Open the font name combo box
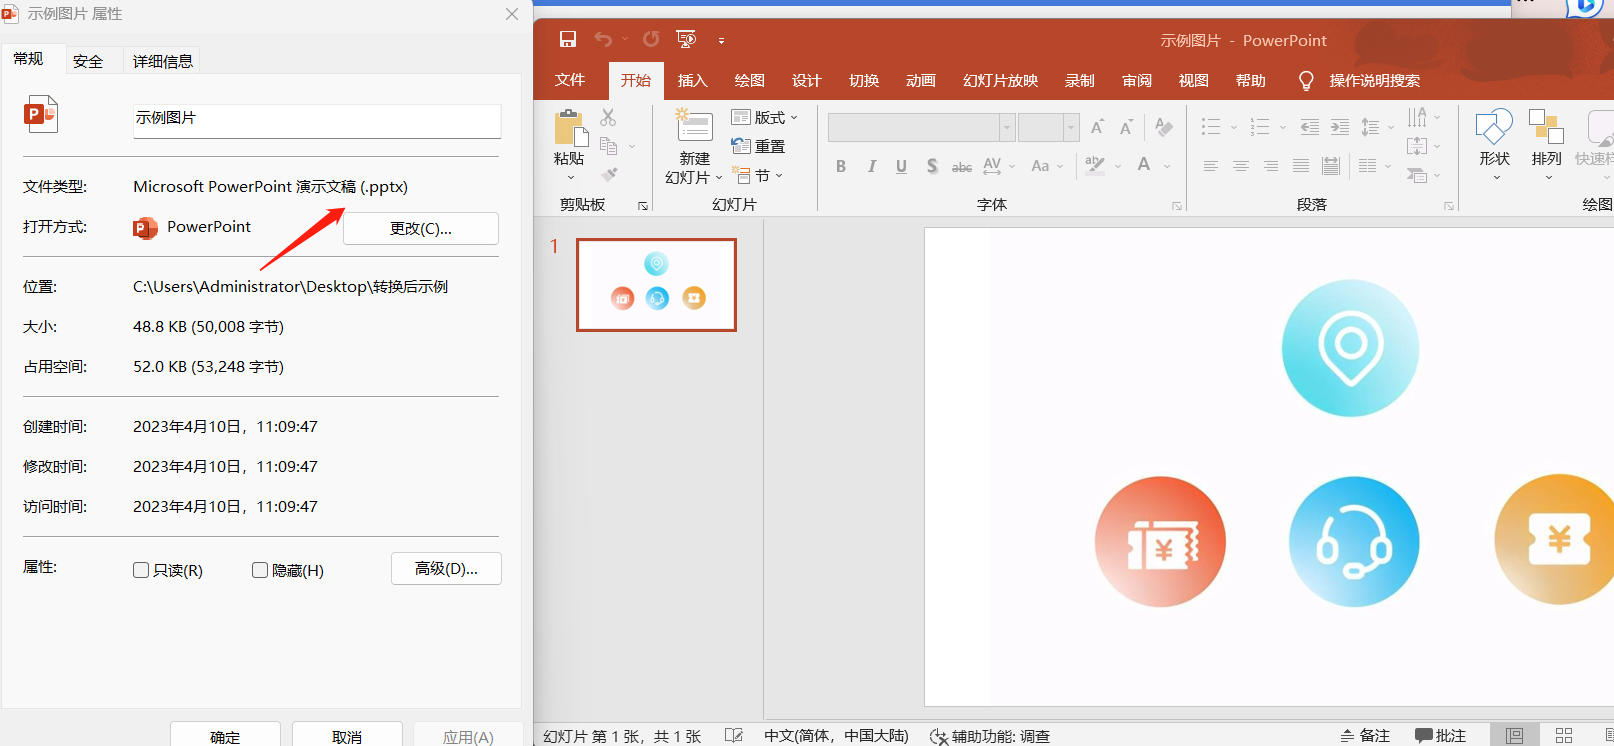This screenshot has width=1614, height=746. point(1007,128)
